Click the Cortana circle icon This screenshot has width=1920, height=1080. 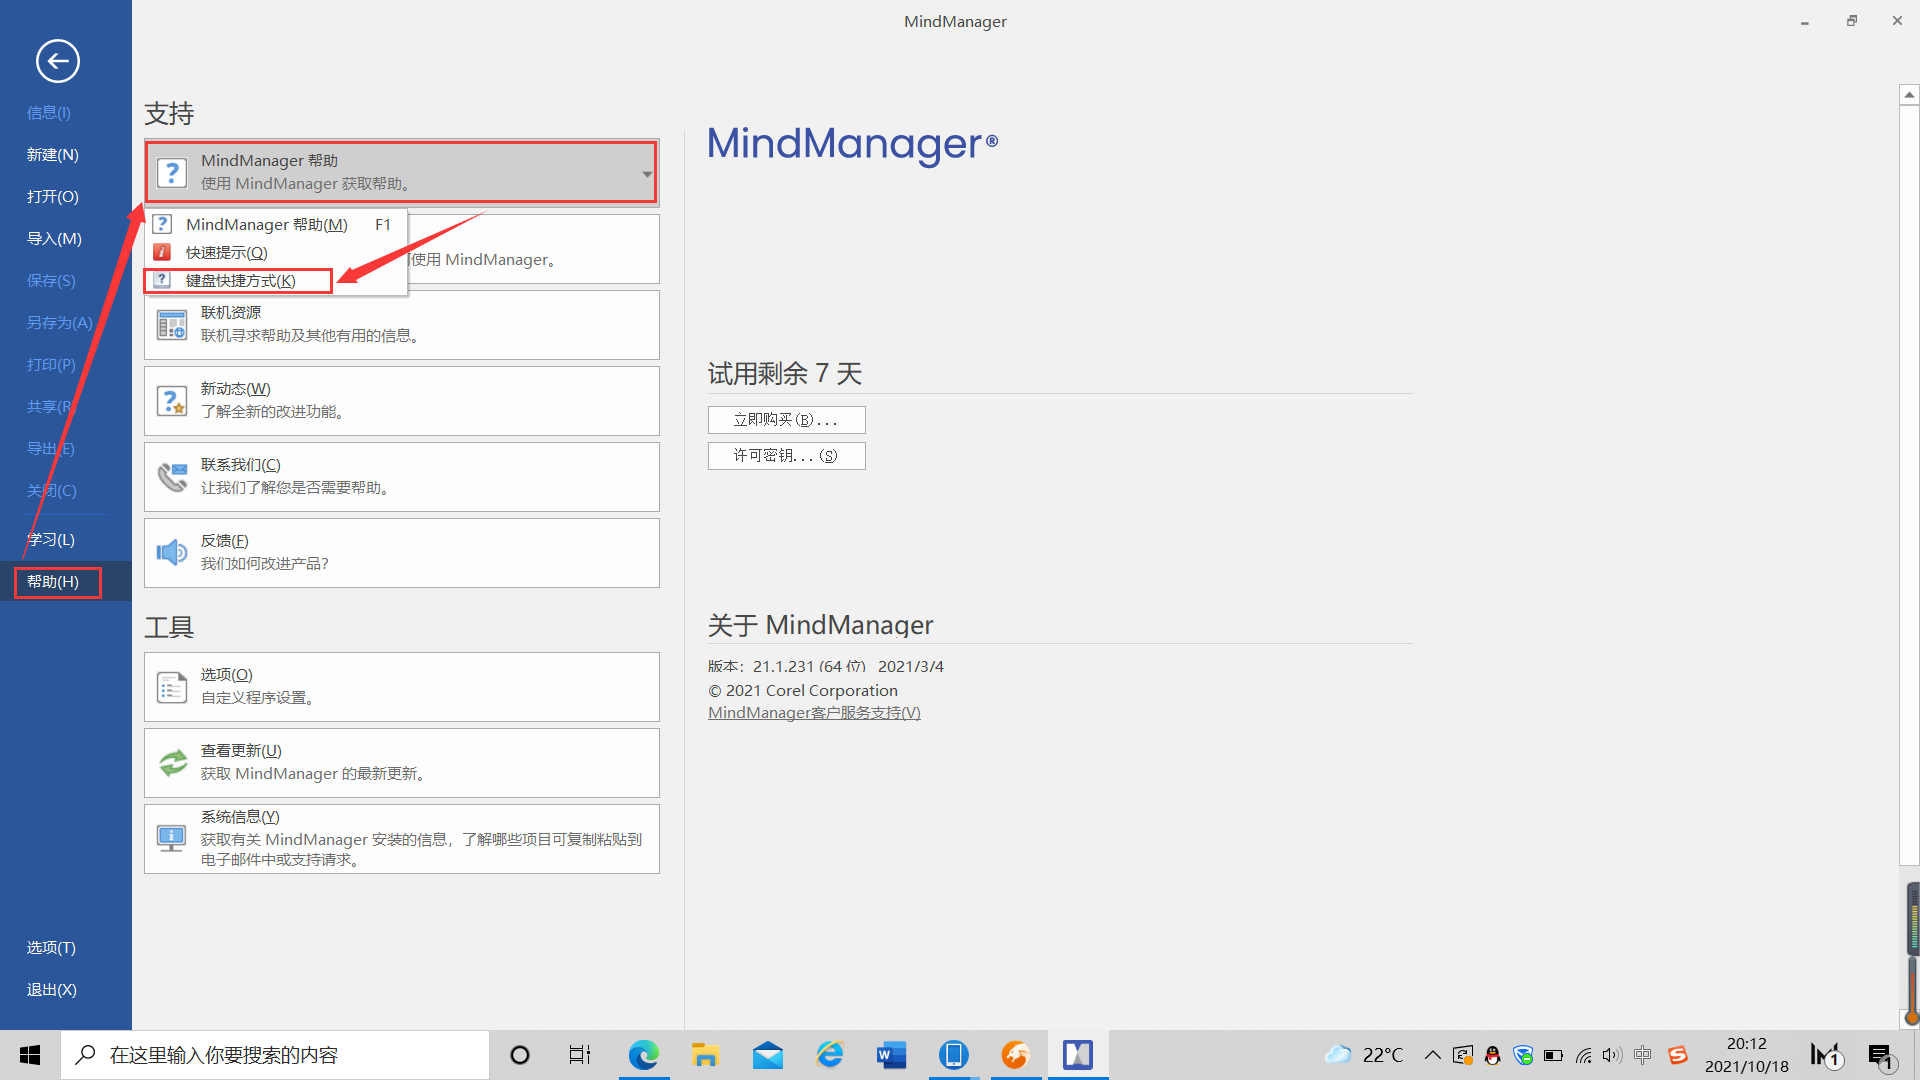point(520,1055)
